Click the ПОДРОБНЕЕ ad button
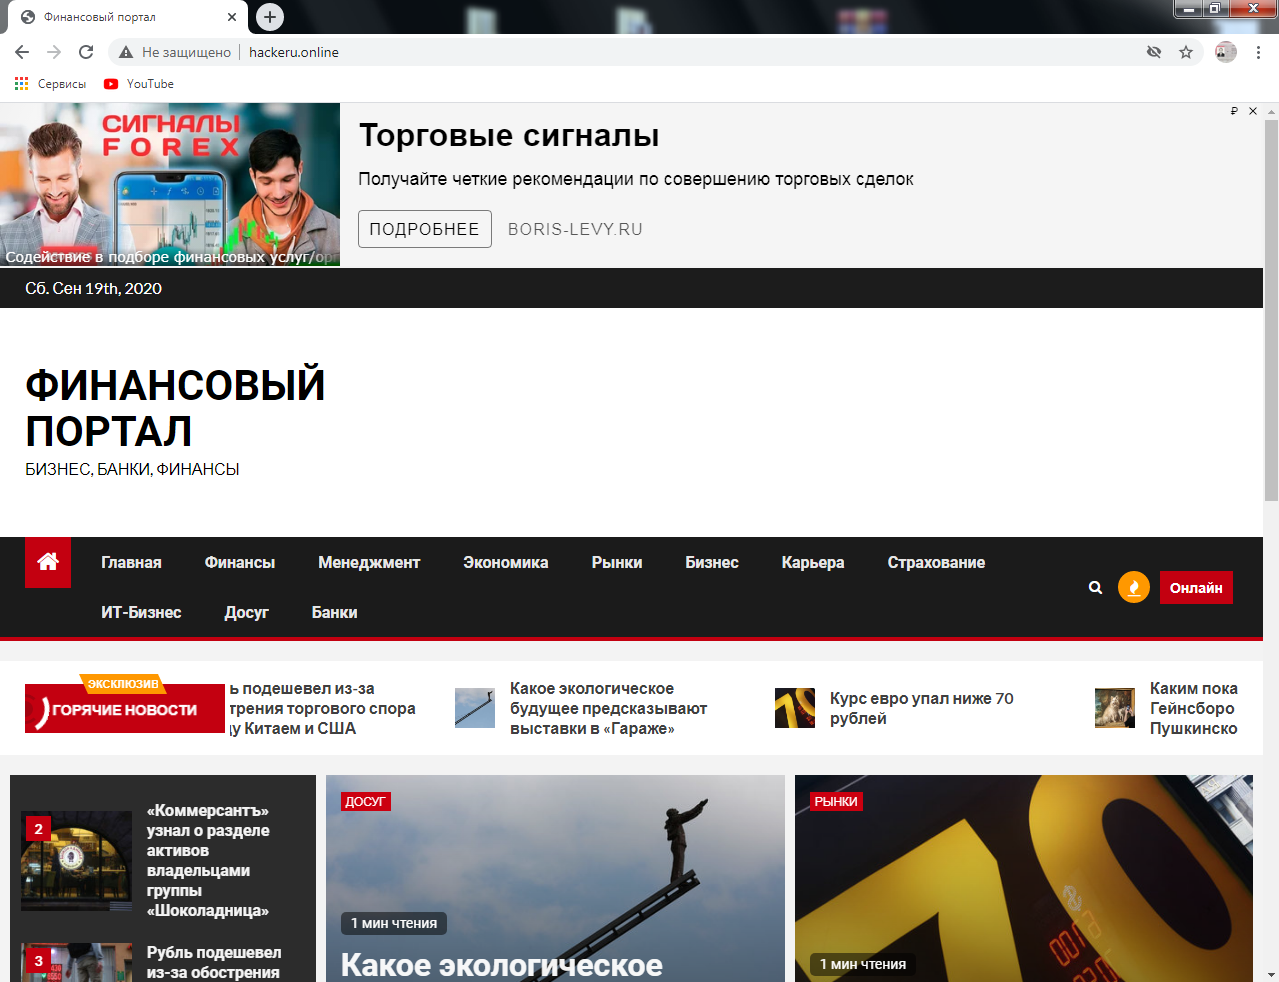The image size is (1279, 982). [x=425, y=229]
